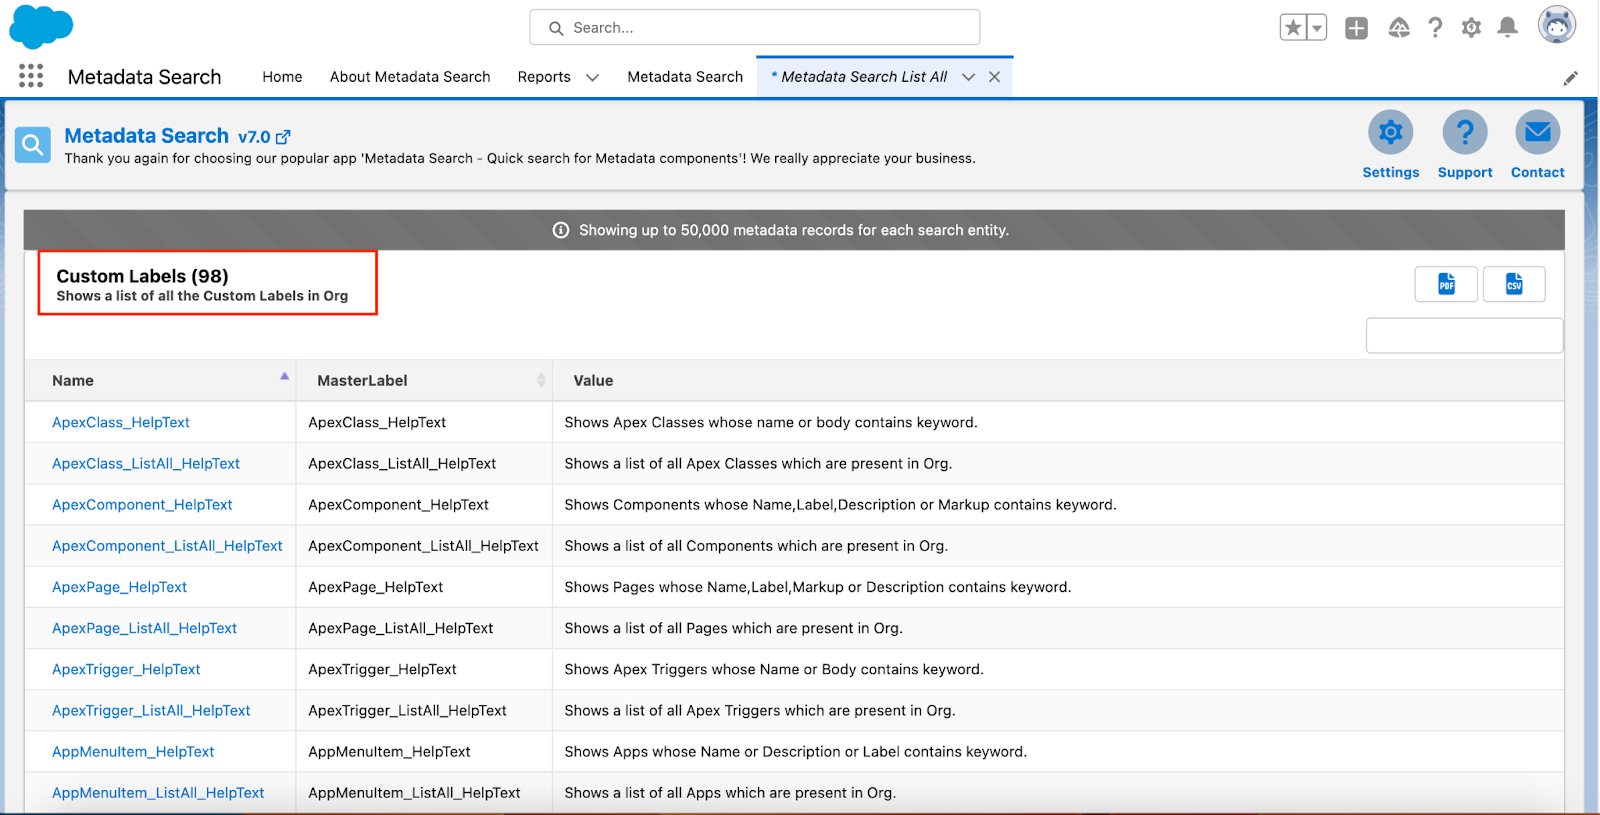Open the Help question mark icon
The width and height of the screenshot is (1600, 815).
1435,28
